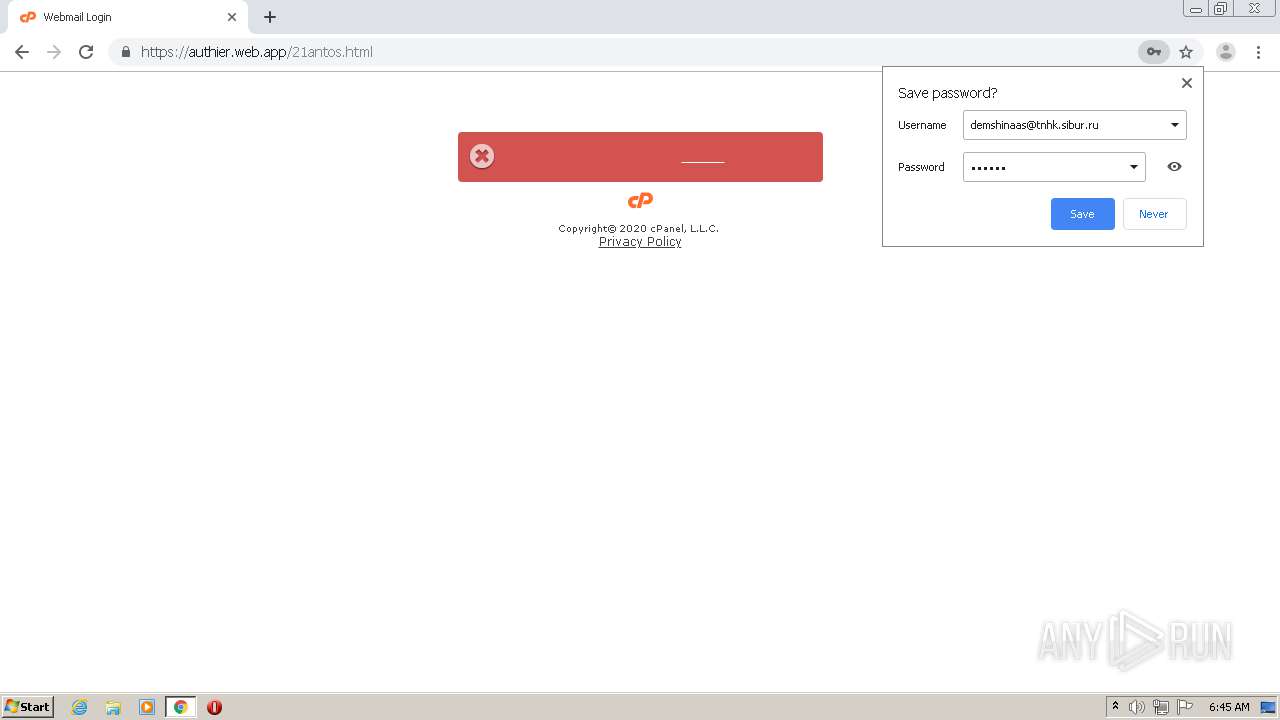
Task: Show the password with the eye icon
Action: click(x=1174, y=167)
